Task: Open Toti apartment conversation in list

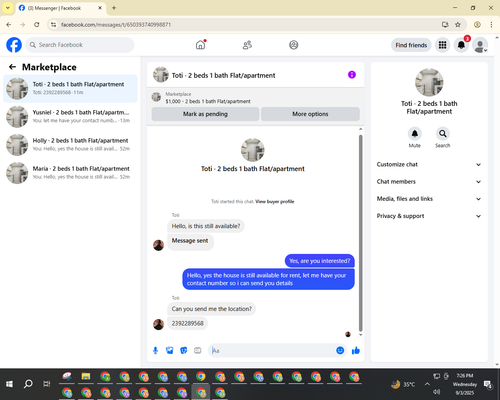Action: (x=70, y=88)
